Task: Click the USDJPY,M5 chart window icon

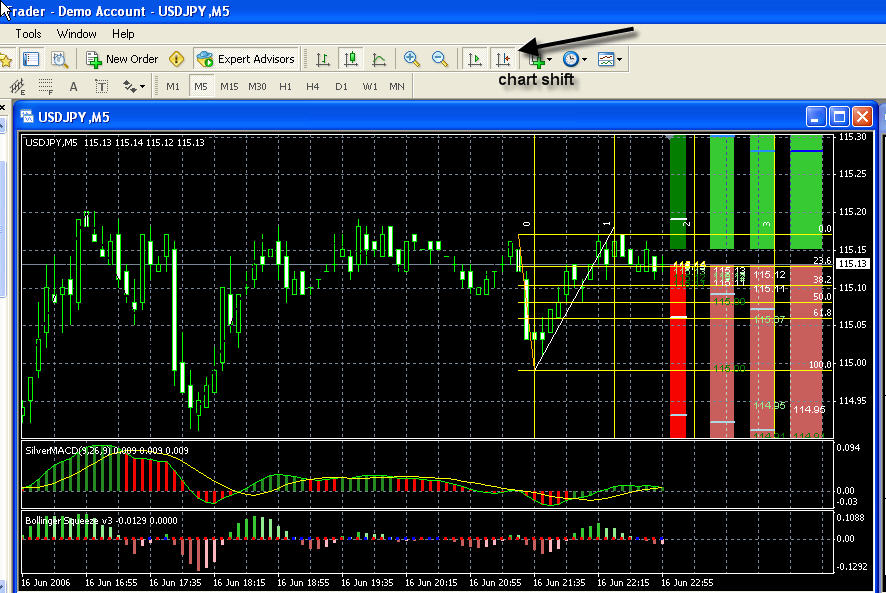Action: point(27,116)
